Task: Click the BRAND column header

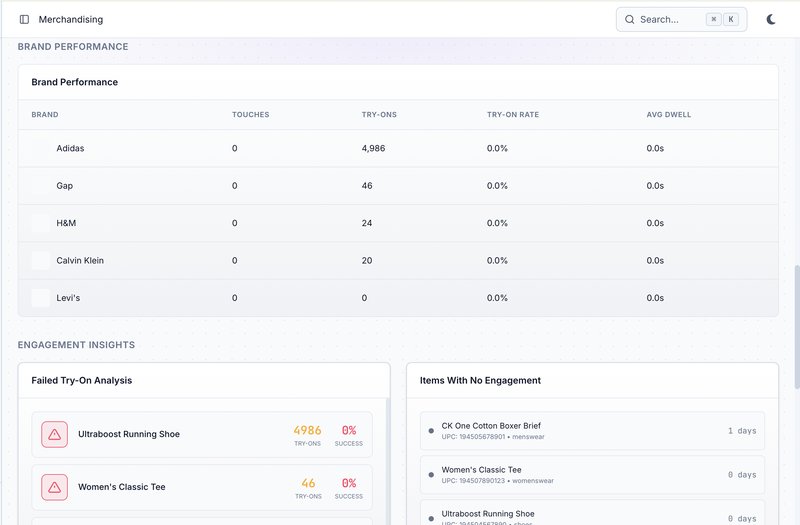Action: click(x=45, y=115)
